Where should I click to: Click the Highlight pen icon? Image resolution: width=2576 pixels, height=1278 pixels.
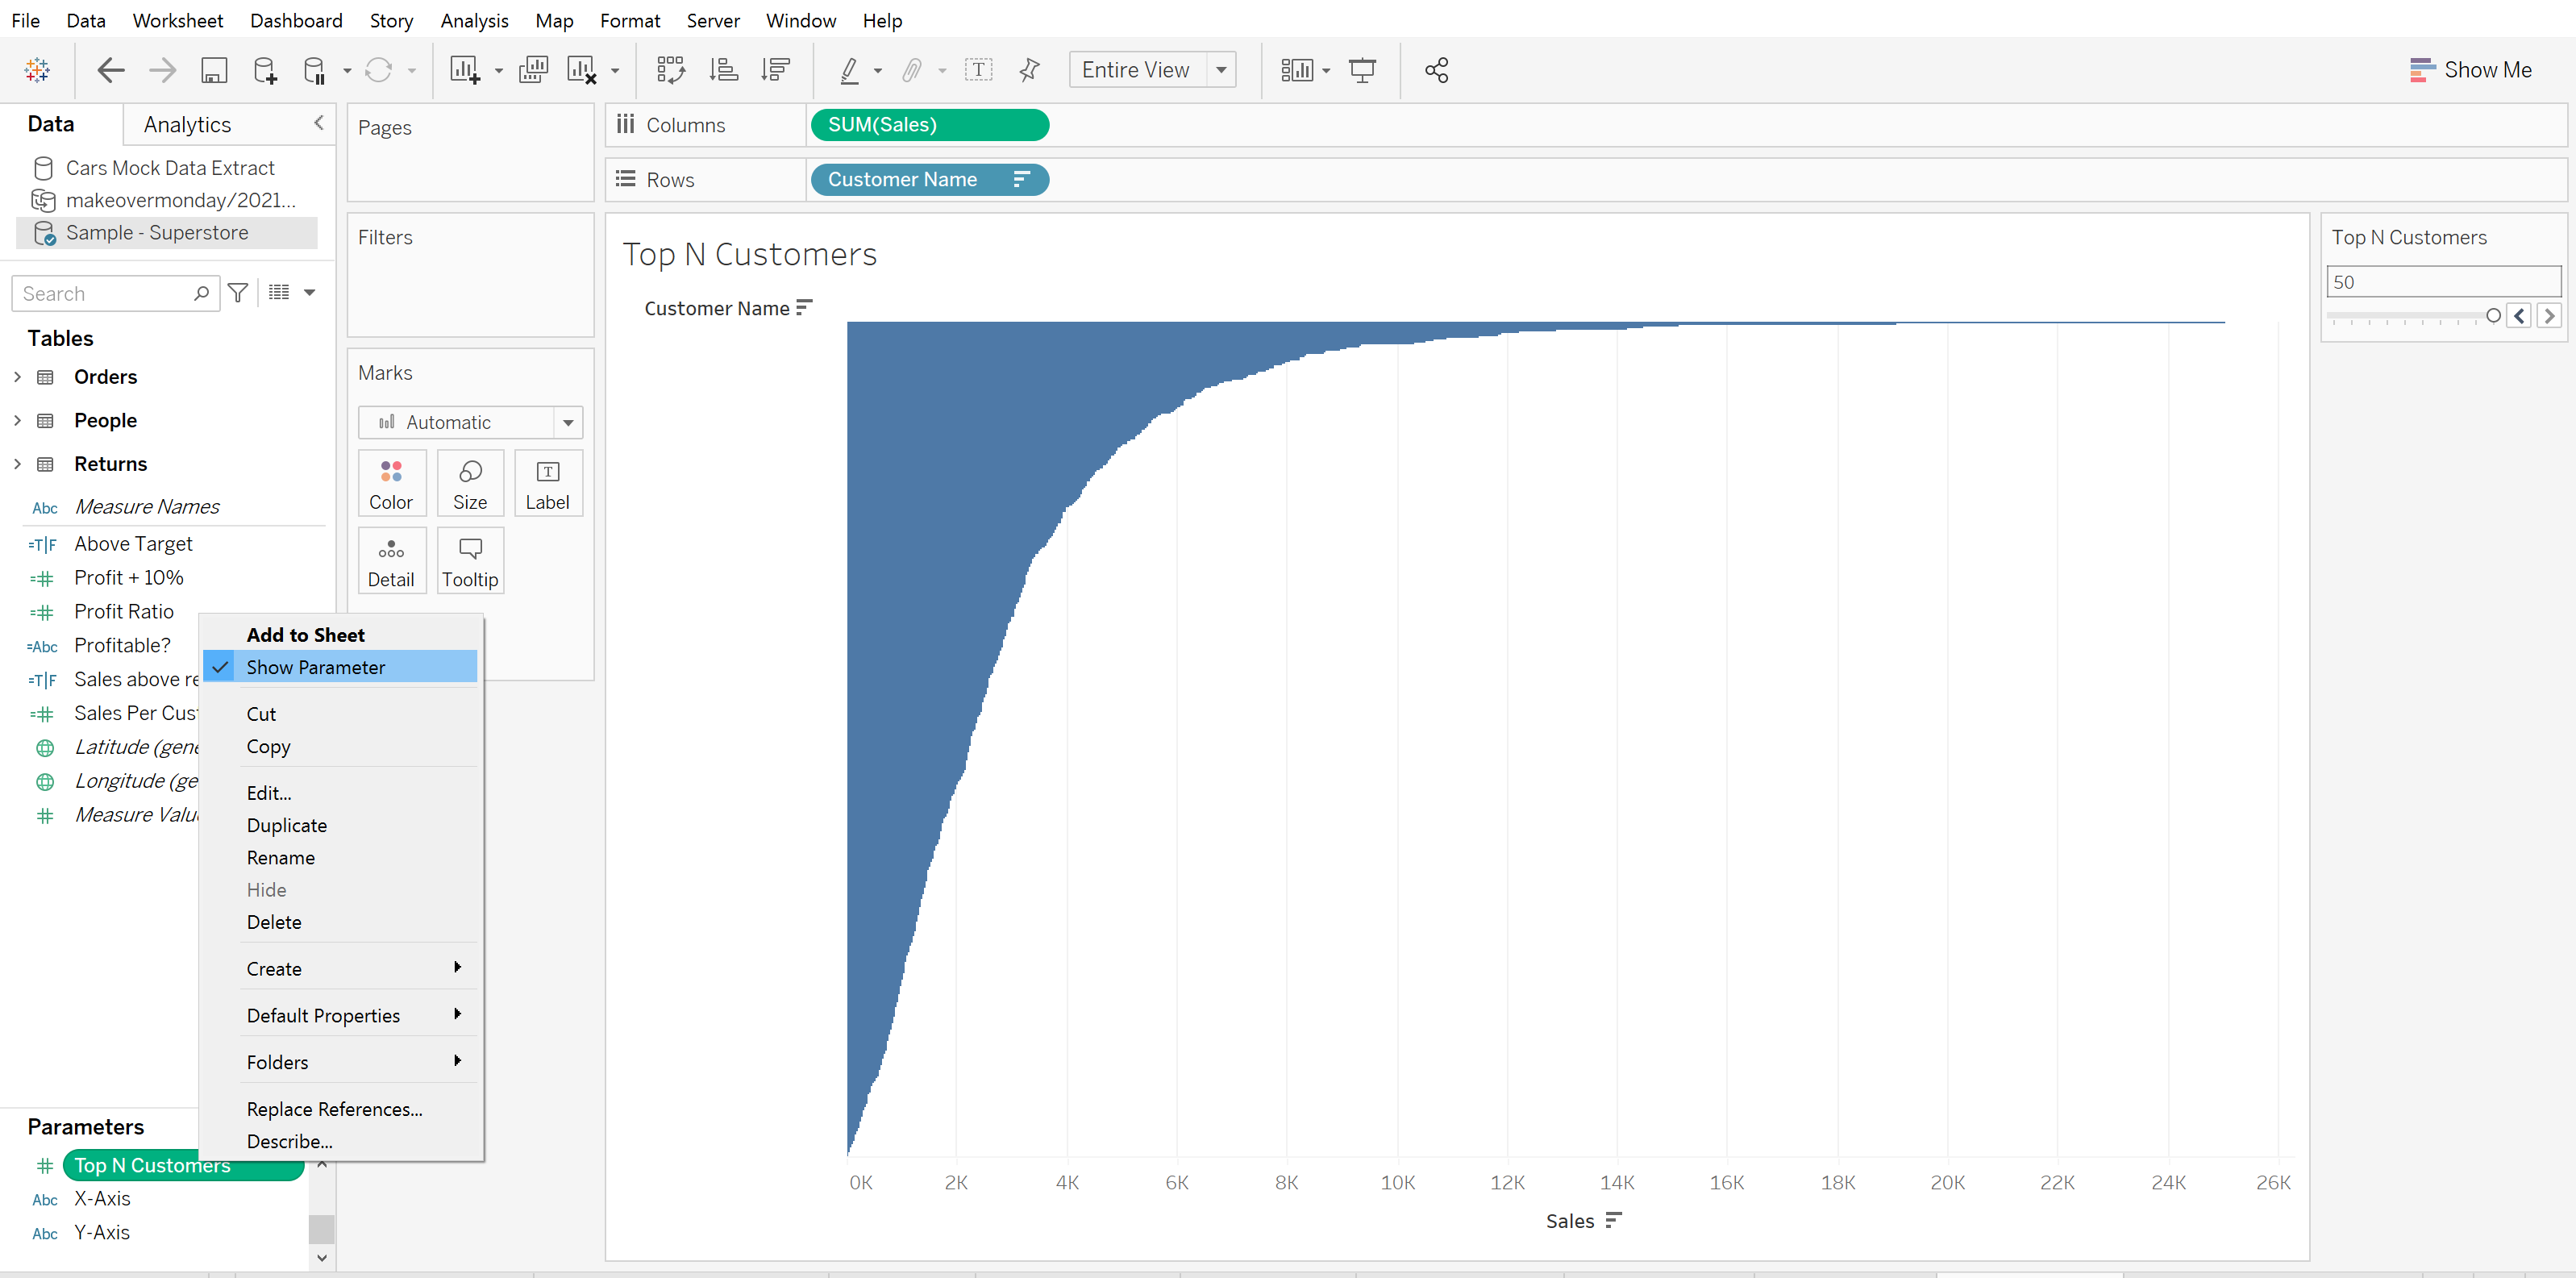click(849, 70)
